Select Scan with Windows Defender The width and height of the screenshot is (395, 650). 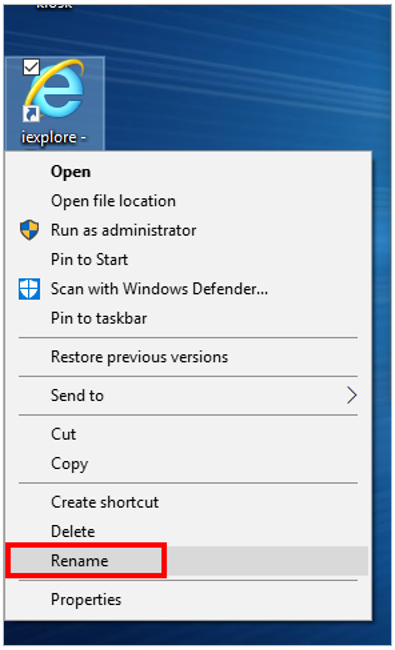coord(159,289)
